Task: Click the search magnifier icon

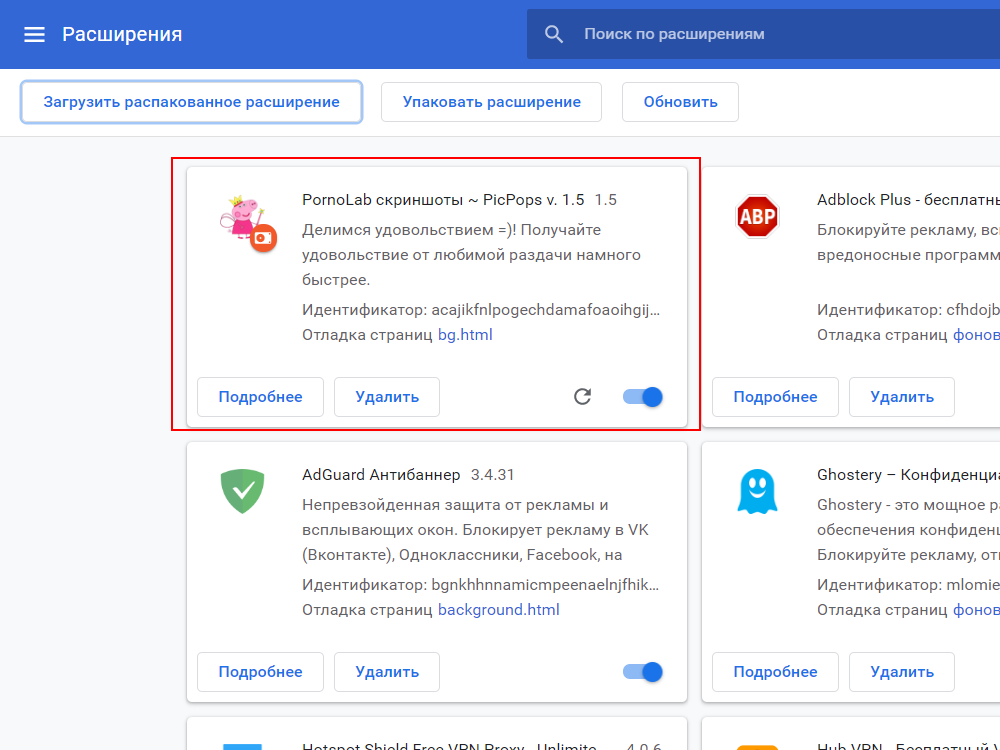Action: [554, 34]
